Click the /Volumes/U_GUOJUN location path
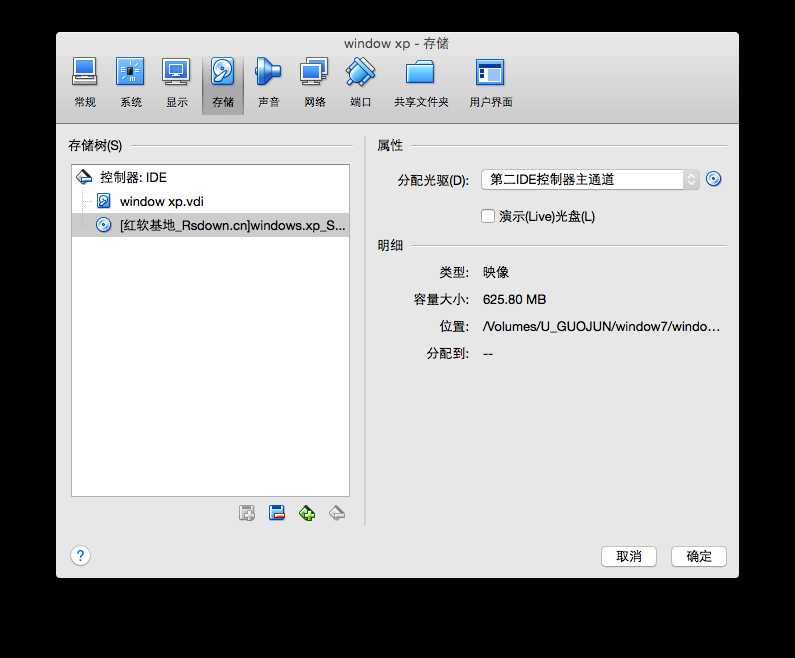 pyautogui.click(x=601, y=326)
